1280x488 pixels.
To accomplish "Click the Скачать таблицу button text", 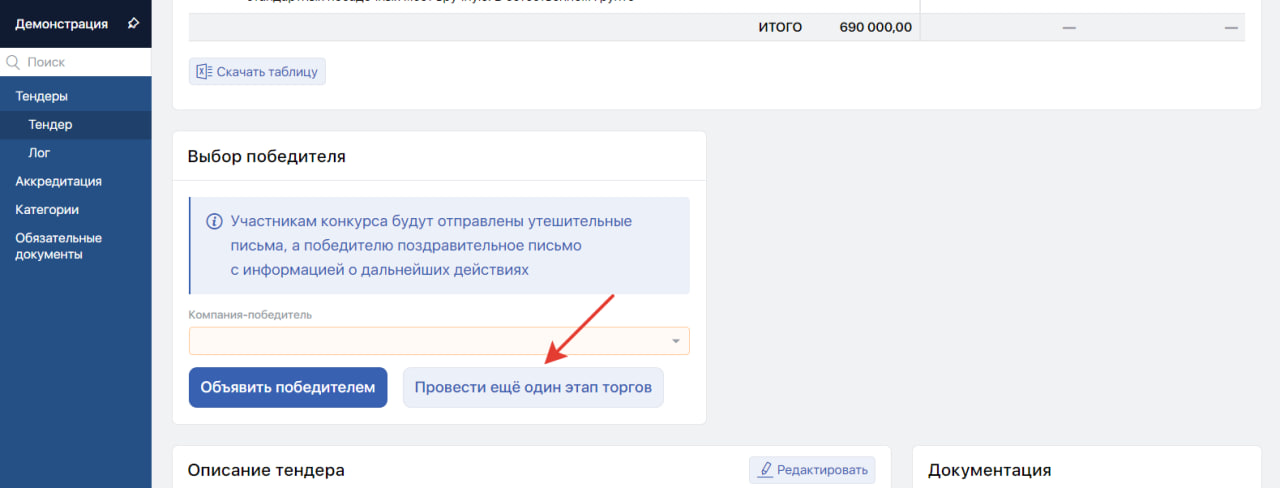I will tap(267, 71).
